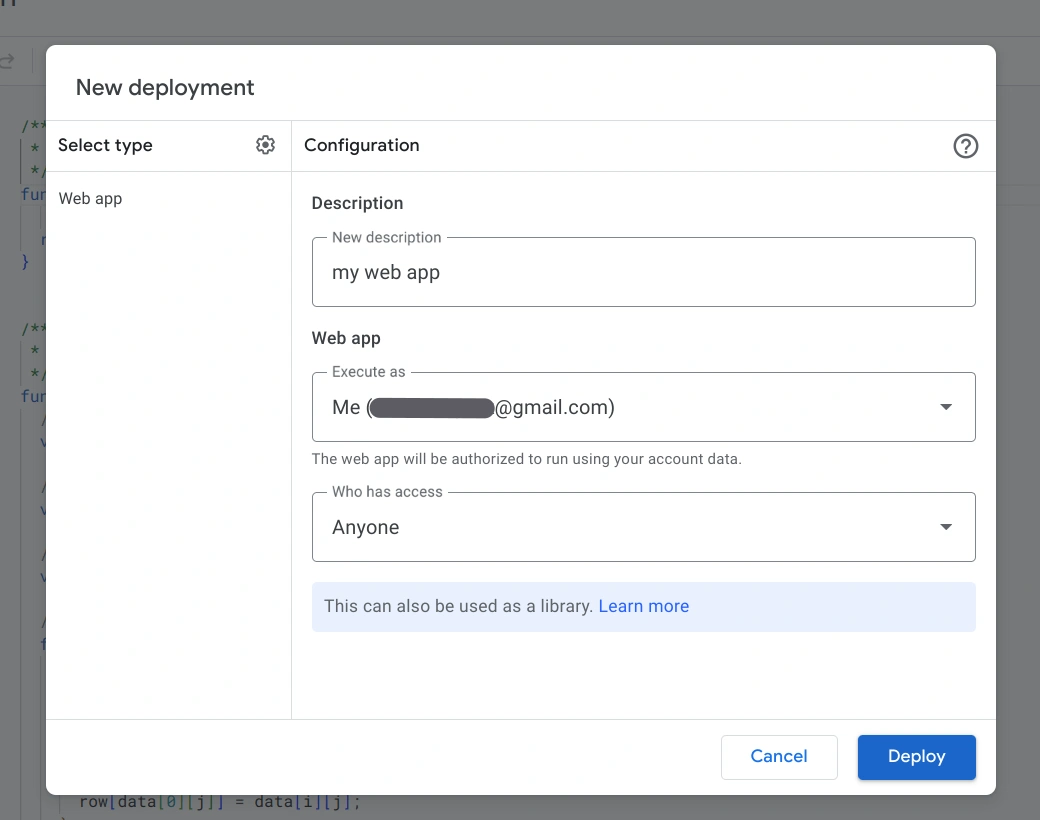
Task: Click the Web app section heading in Configuration
Action: coord(346,338)
